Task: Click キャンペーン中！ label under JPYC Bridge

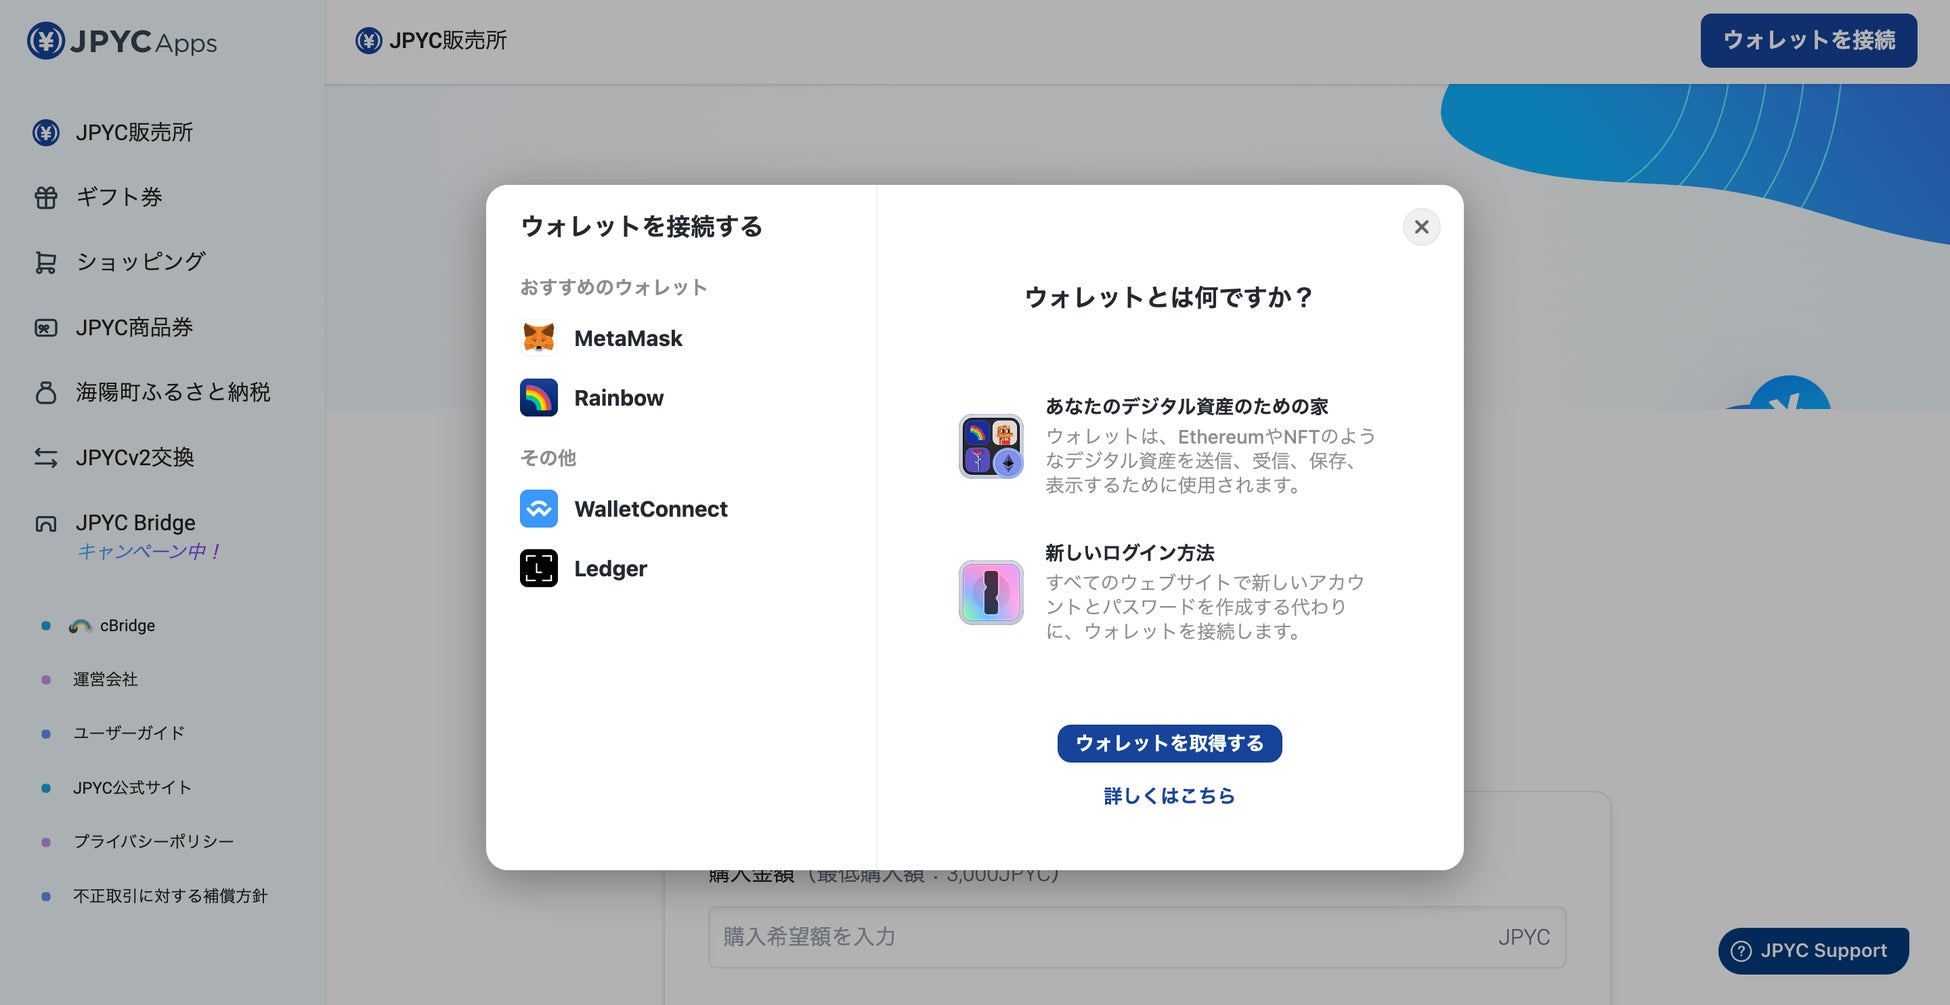Action: pyautogui.click(x=149, y=552)
